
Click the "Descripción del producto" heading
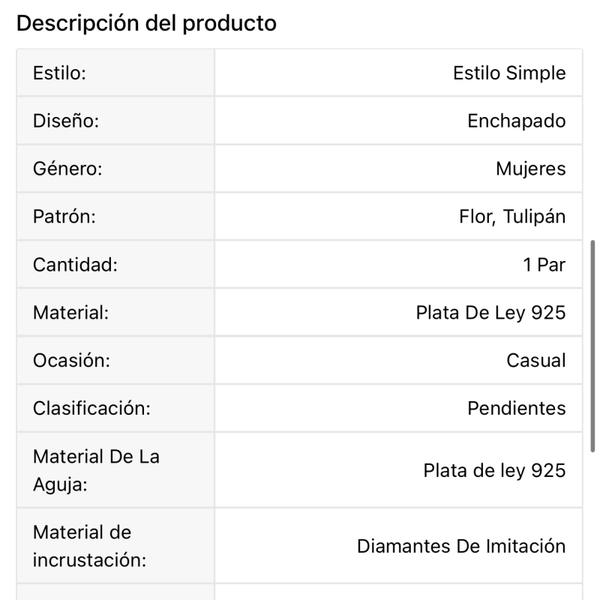(x=146, y=23)
